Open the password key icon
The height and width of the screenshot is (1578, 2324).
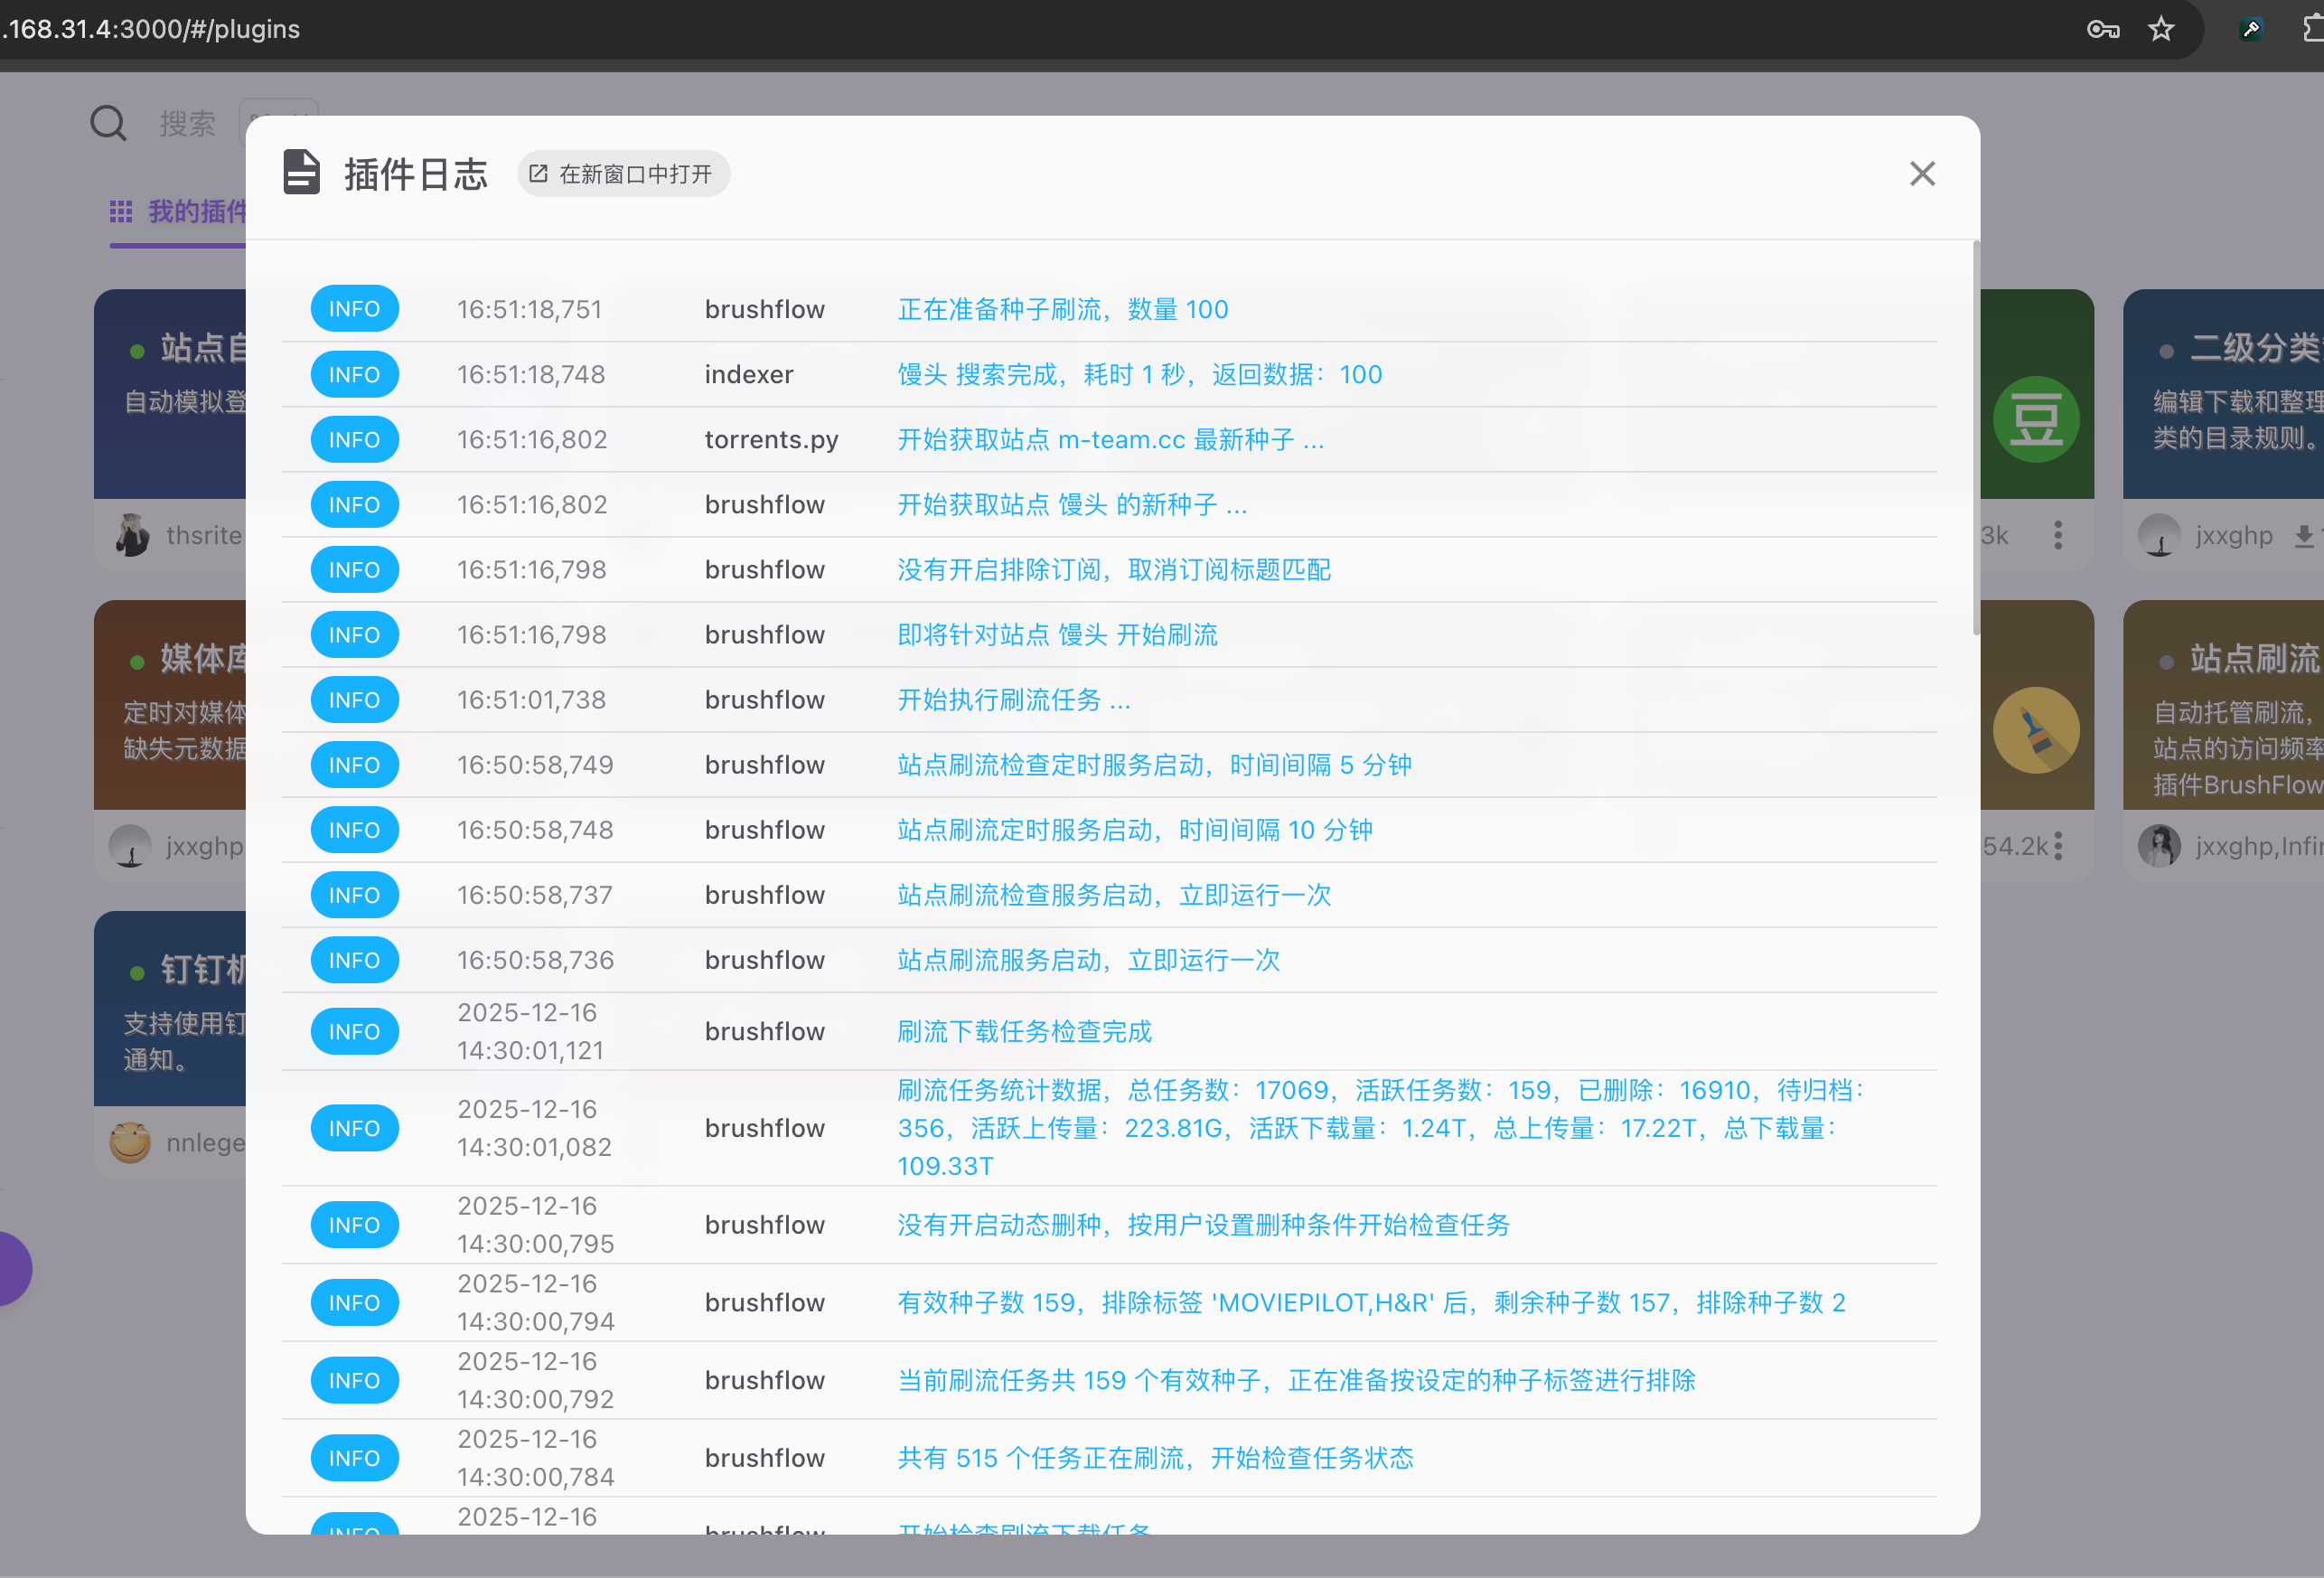[2102, 29]
